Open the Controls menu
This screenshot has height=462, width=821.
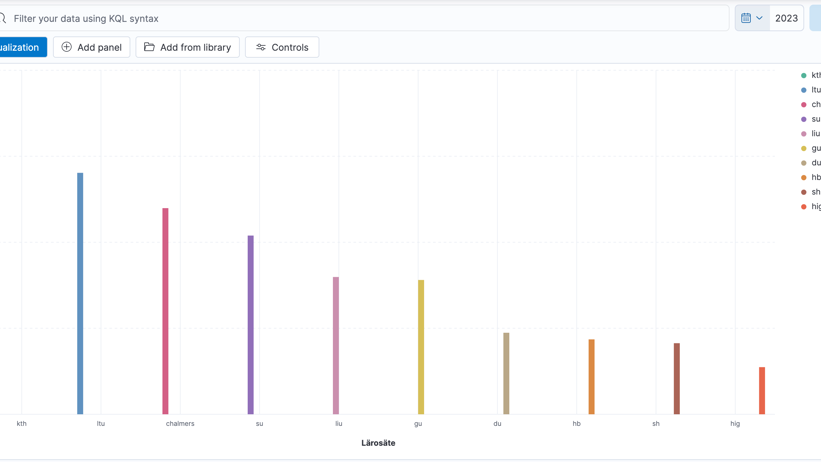click(x=282, y=47)
